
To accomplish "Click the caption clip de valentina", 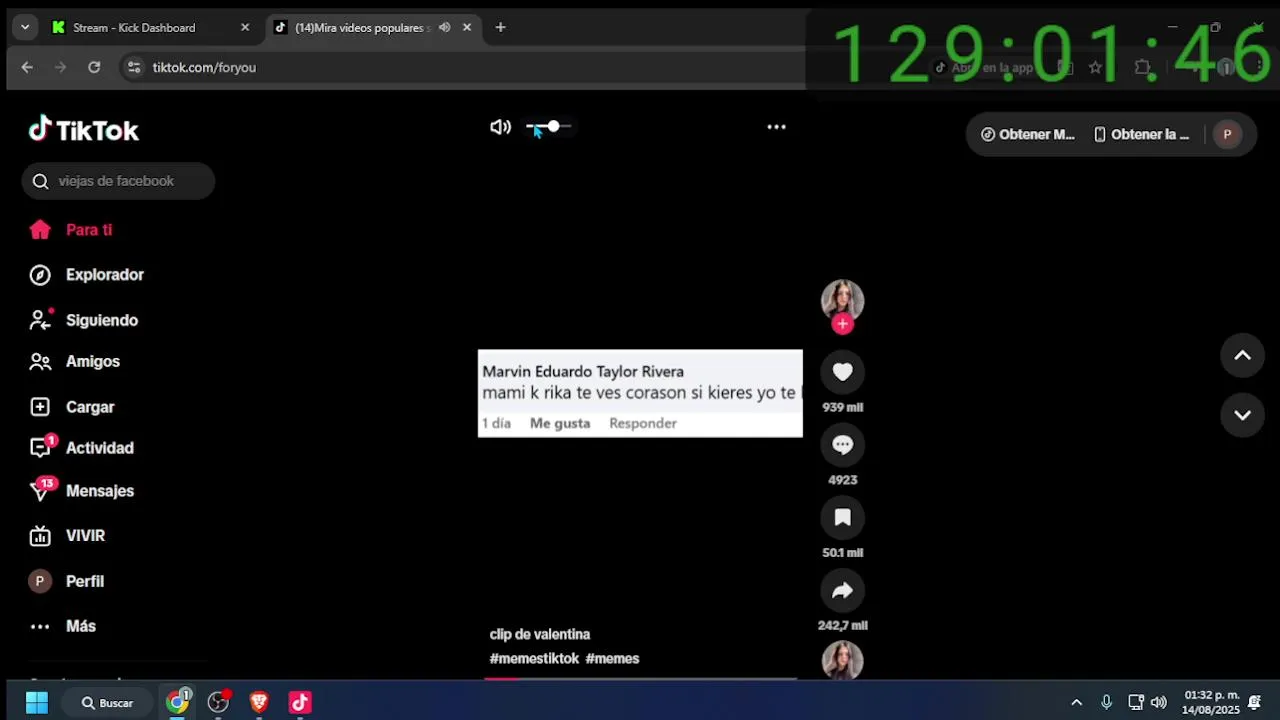I will point(540,635).
